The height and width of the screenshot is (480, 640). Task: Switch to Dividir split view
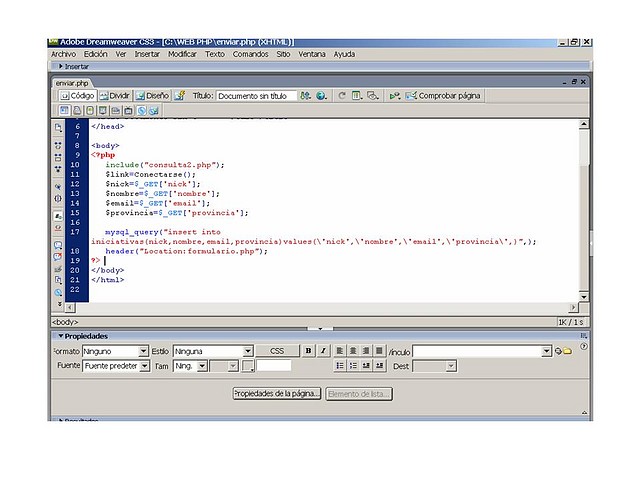click(114, 96)
